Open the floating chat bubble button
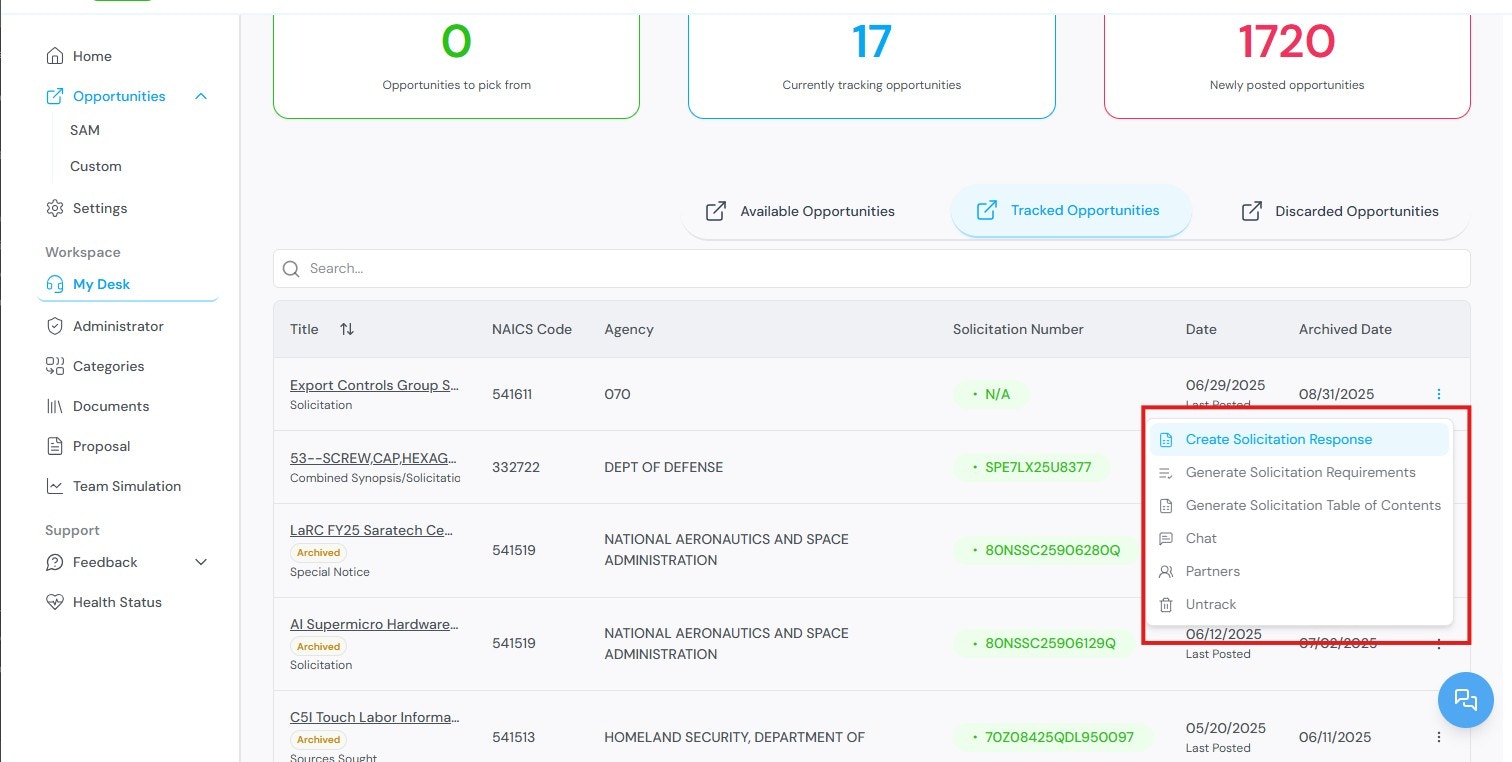This screenshot has height=762, width=1512. pyautogui.click(x=1465, y=699)
